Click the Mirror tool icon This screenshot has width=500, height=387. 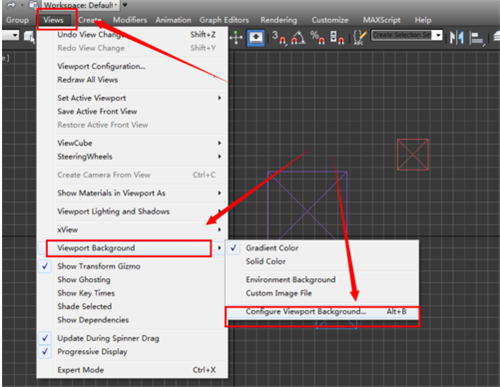point(457,37)
